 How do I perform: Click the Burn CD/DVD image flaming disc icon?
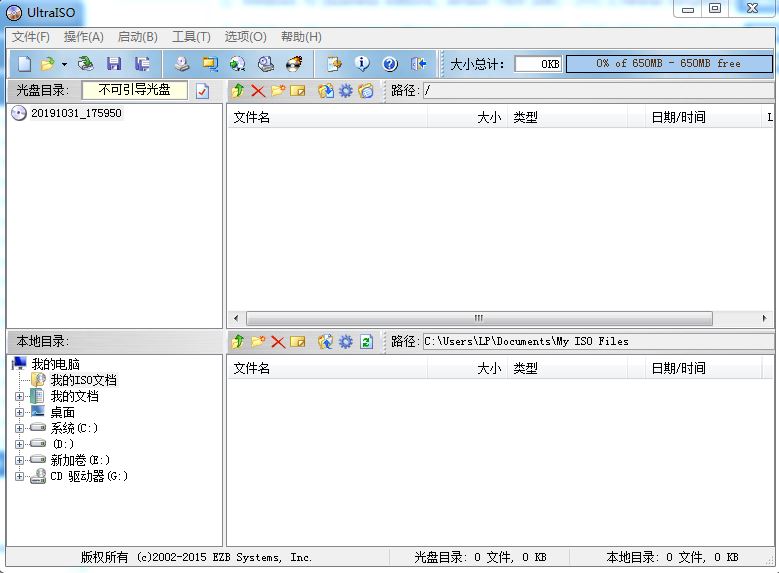(x=294, y=64)
